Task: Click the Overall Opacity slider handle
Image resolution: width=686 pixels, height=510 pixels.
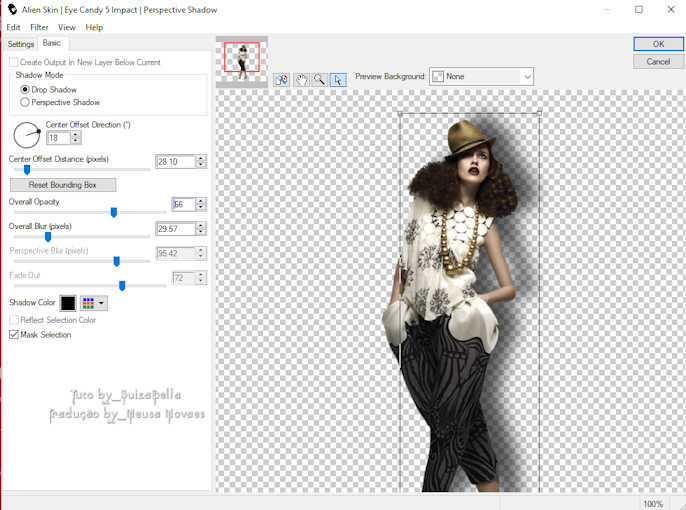Action: (114, 212)
